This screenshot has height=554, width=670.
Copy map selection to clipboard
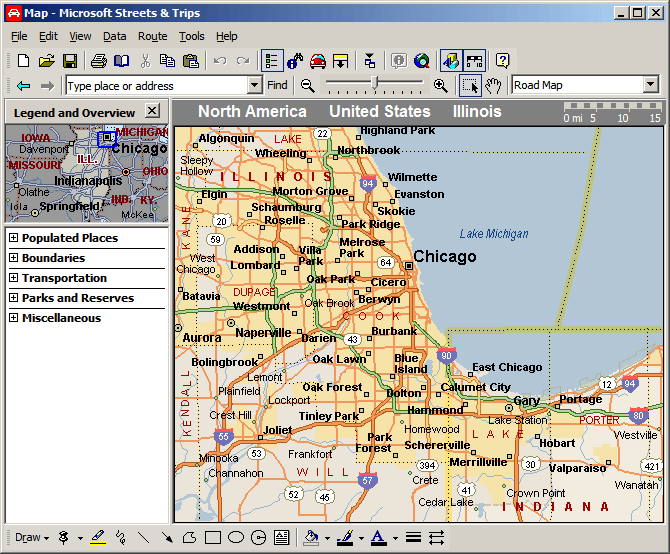pyautogui.click(x=167, y=61)
